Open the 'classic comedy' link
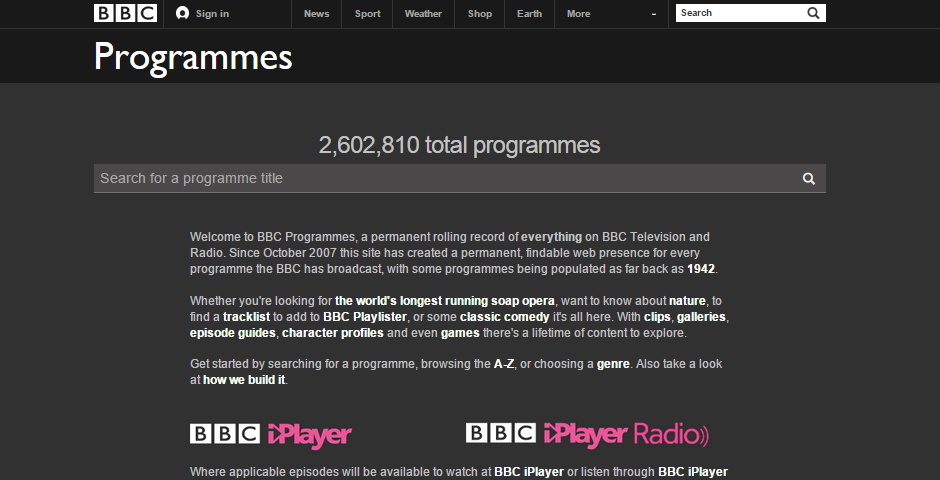 [505, 316]
